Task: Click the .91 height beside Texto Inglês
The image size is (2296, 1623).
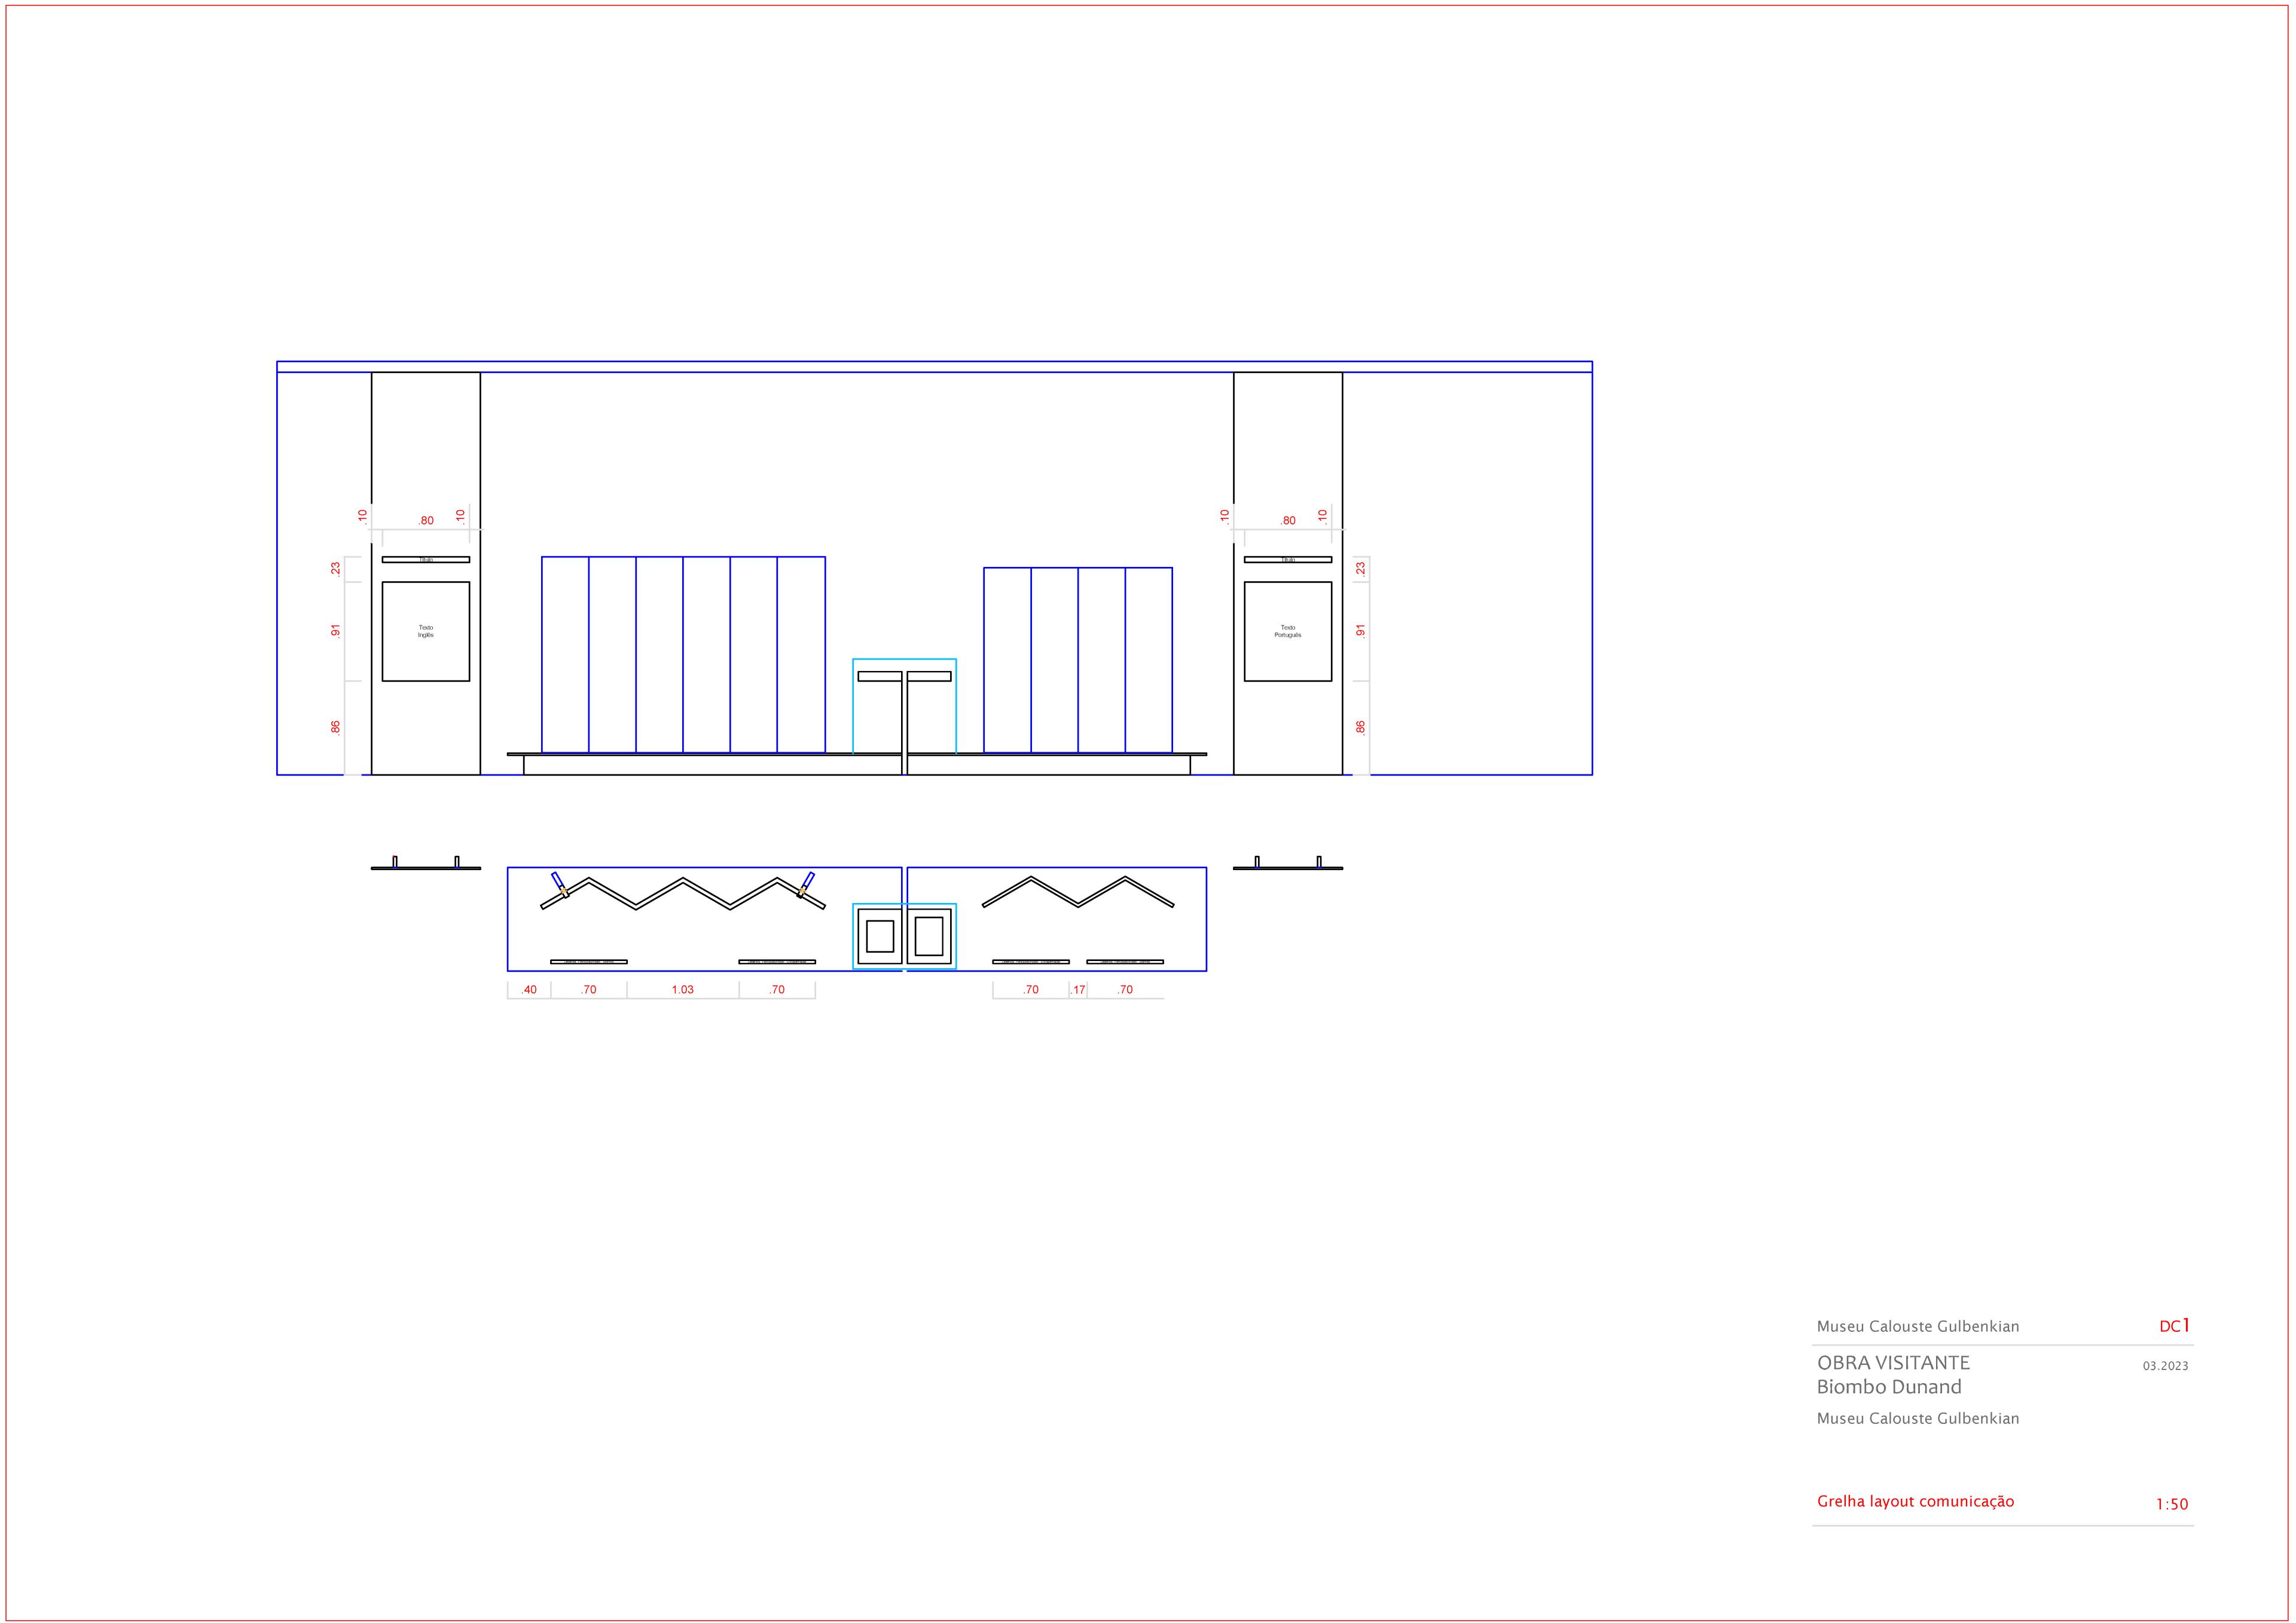Action: click(336, 631)
